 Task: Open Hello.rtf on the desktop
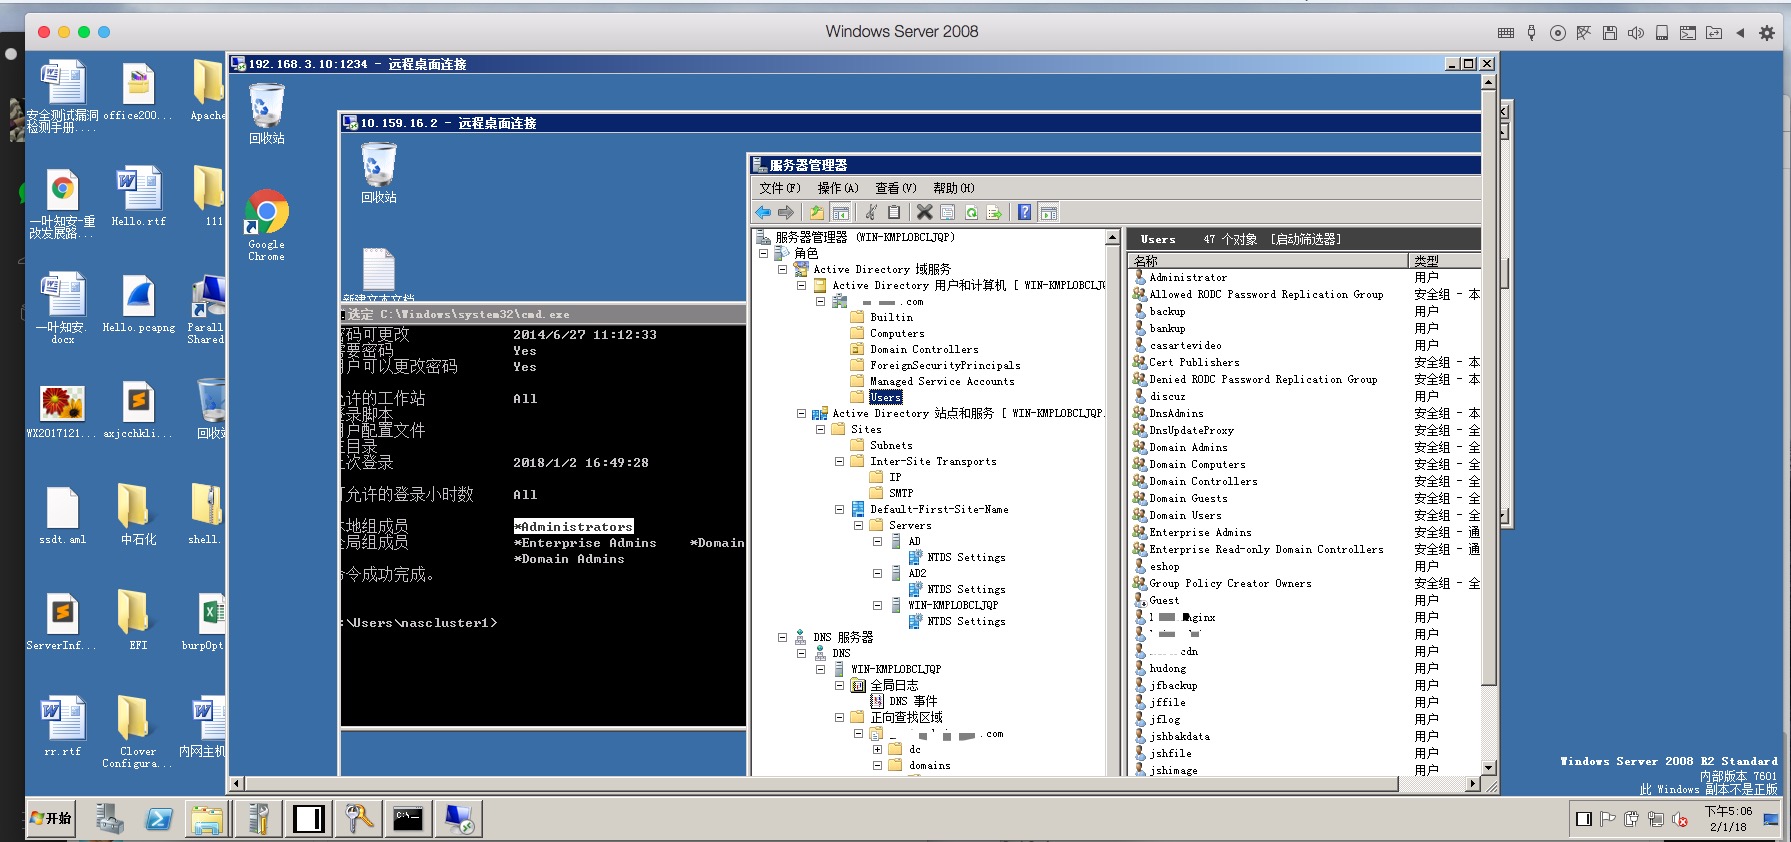(139, 195)
